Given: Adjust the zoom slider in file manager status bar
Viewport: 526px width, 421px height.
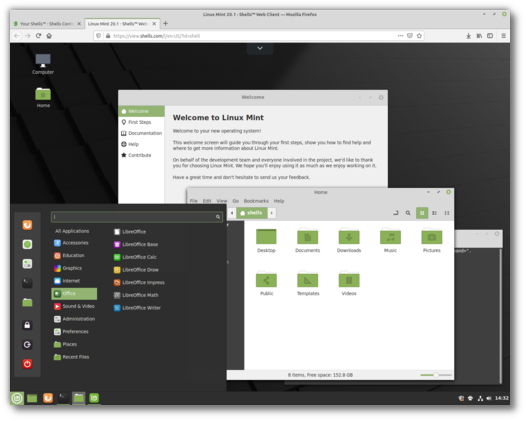Looking at the screenshot, I should point(436,375).
